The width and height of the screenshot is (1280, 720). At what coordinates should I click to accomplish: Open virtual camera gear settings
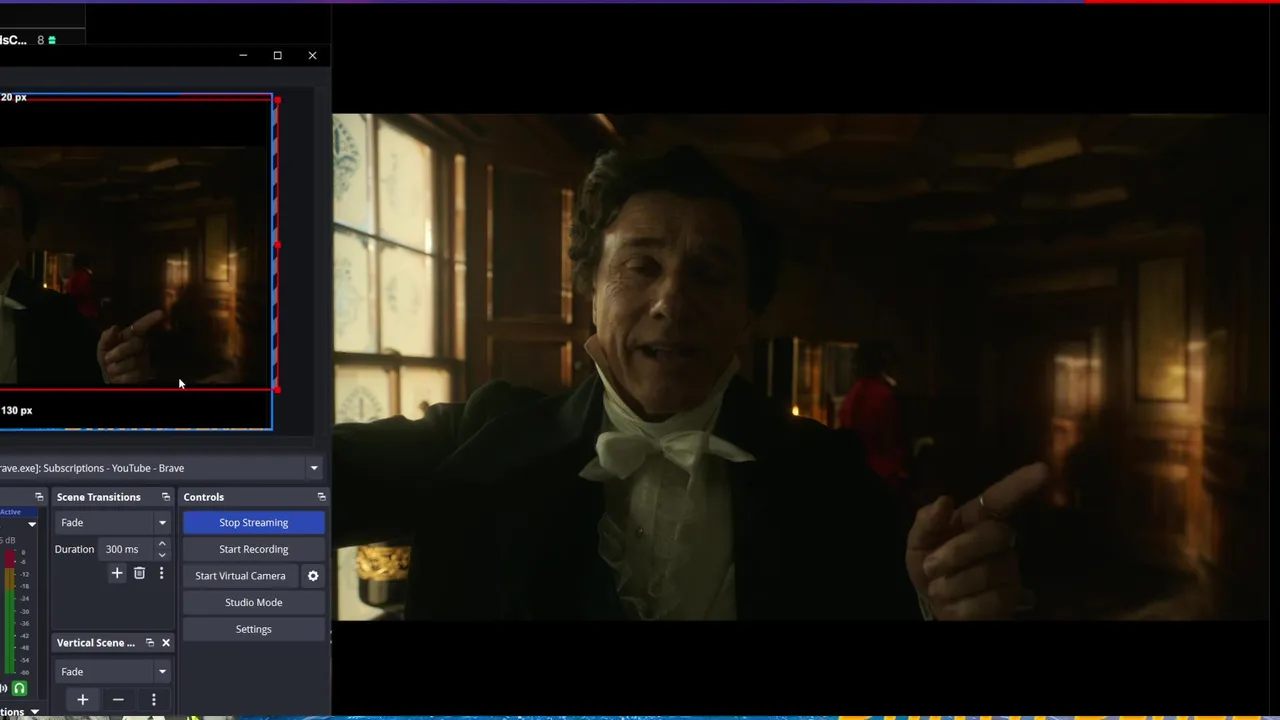[x=313, y=576]
